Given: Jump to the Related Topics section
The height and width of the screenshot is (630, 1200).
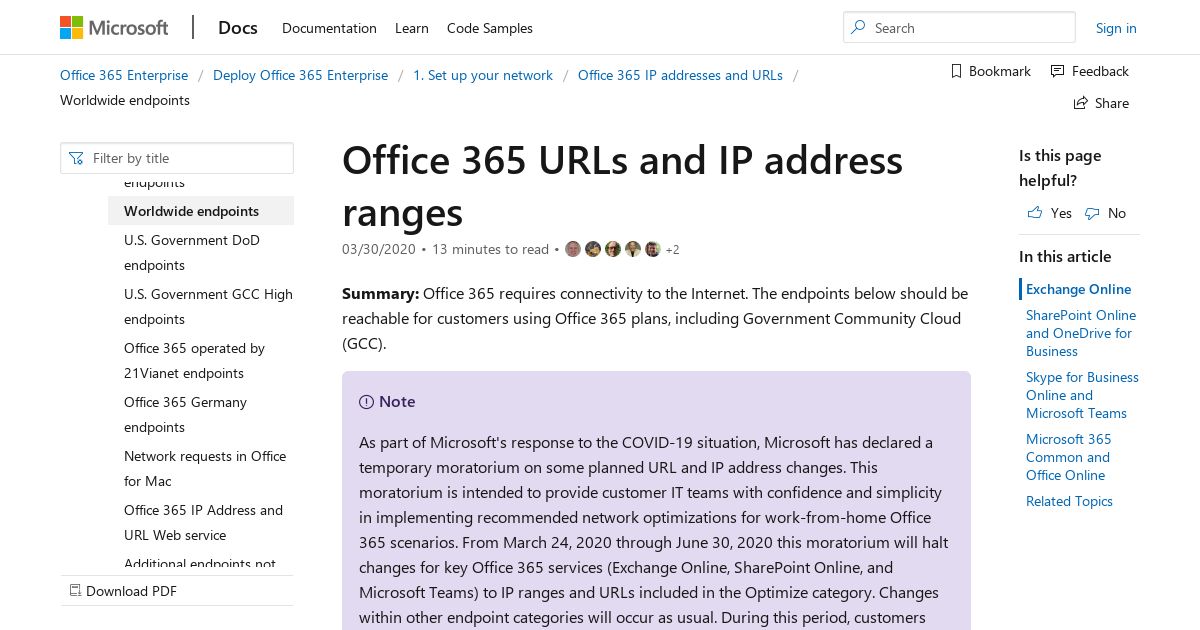Looking at the screenshot, I should pos(1069,501).
